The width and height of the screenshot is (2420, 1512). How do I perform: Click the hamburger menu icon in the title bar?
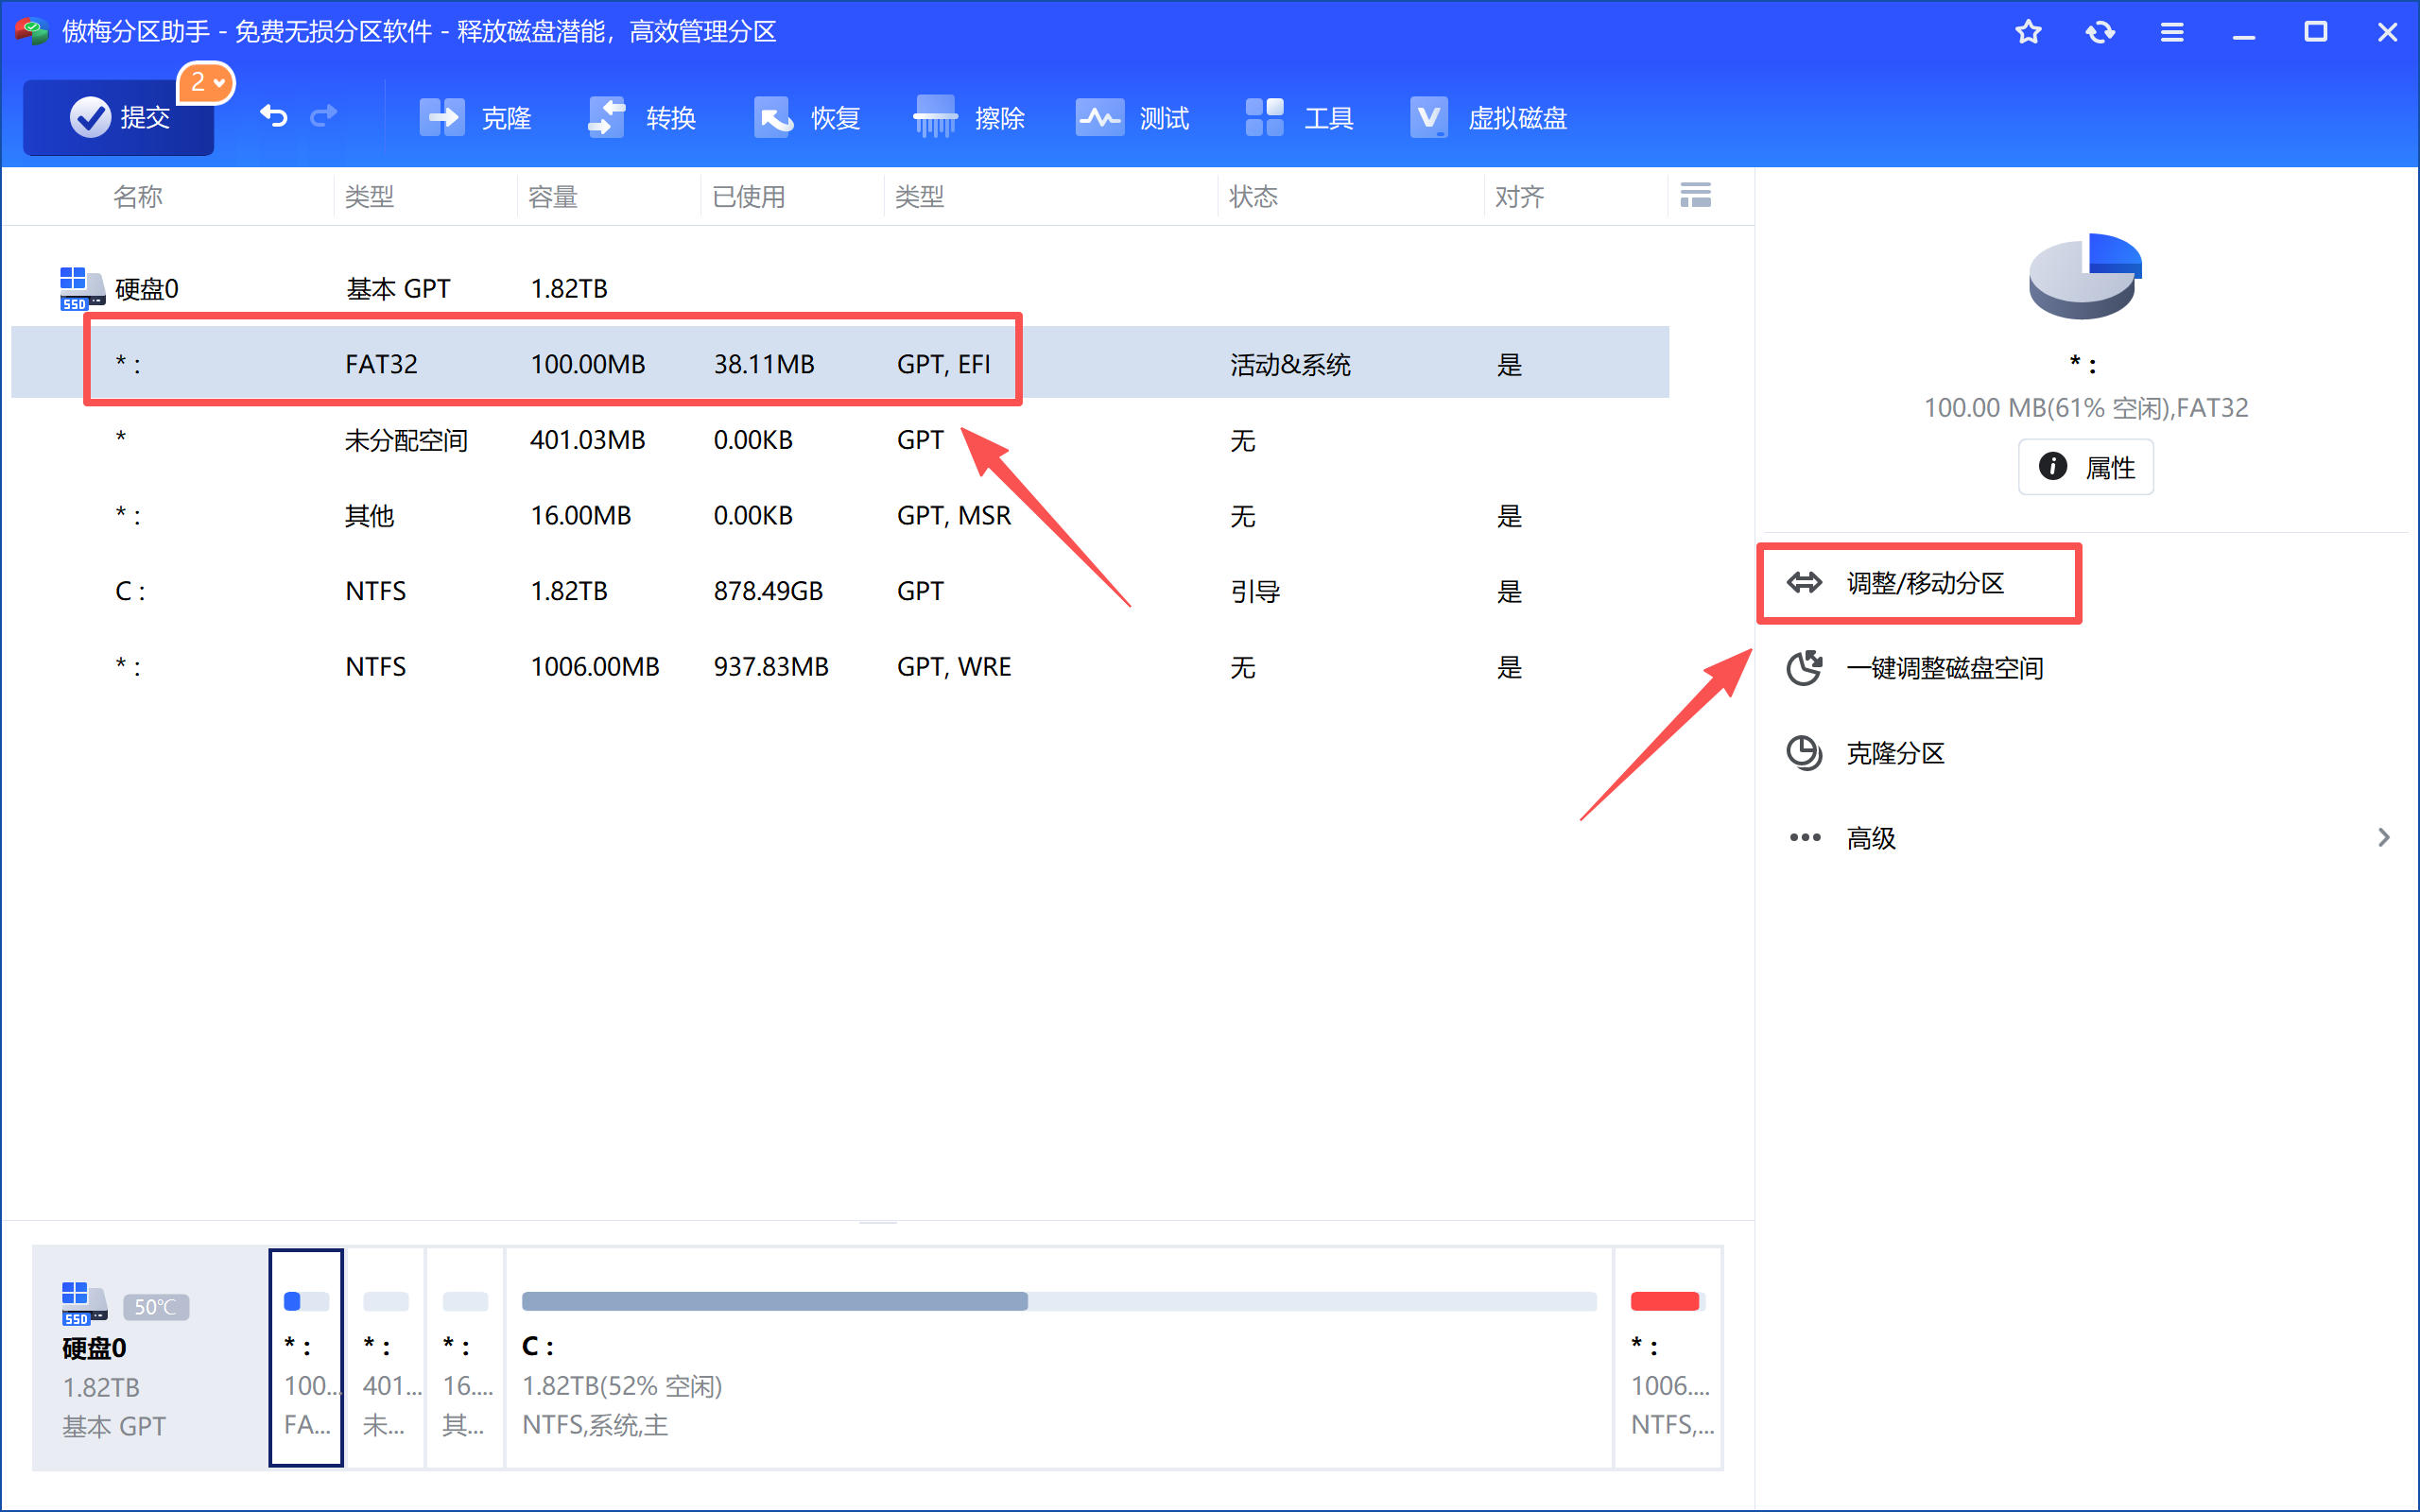click(x=2171, y=32)
